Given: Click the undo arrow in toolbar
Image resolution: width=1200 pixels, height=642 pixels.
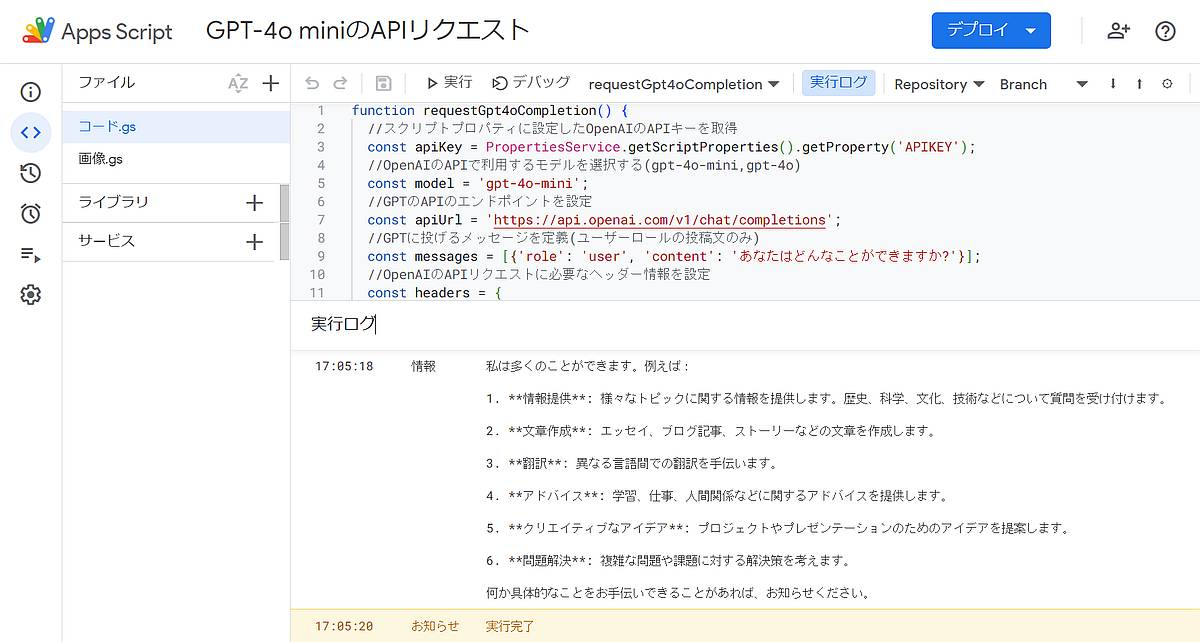Looking at the screenshot, I should coord(312,84).
